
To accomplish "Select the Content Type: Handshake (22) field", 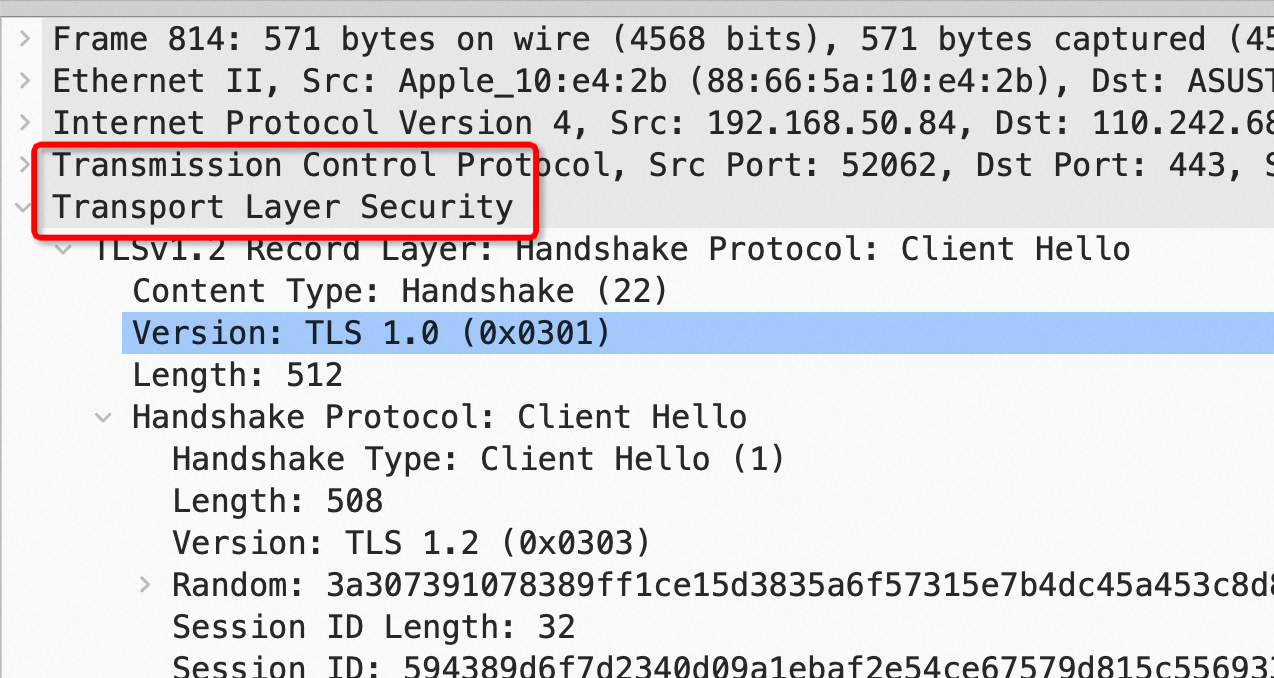I will (x=399, y=291).
